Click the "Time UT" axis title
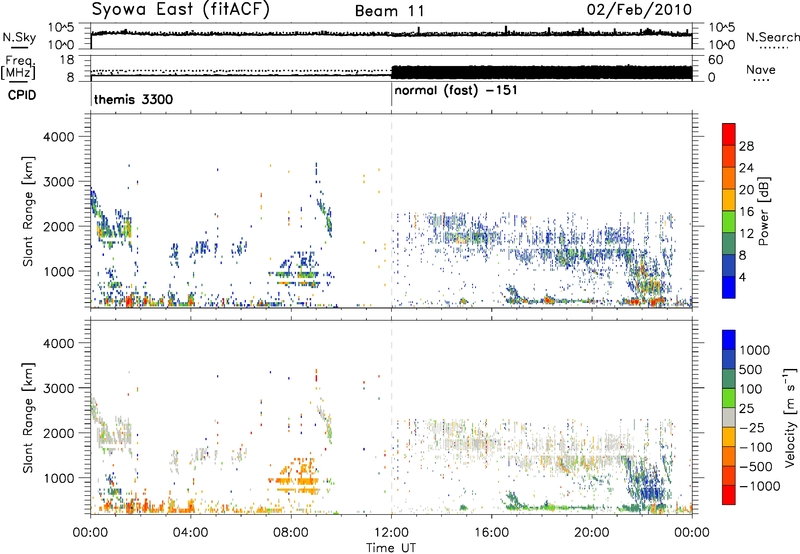Screen dimensions: 800x554 pos(391,547)
